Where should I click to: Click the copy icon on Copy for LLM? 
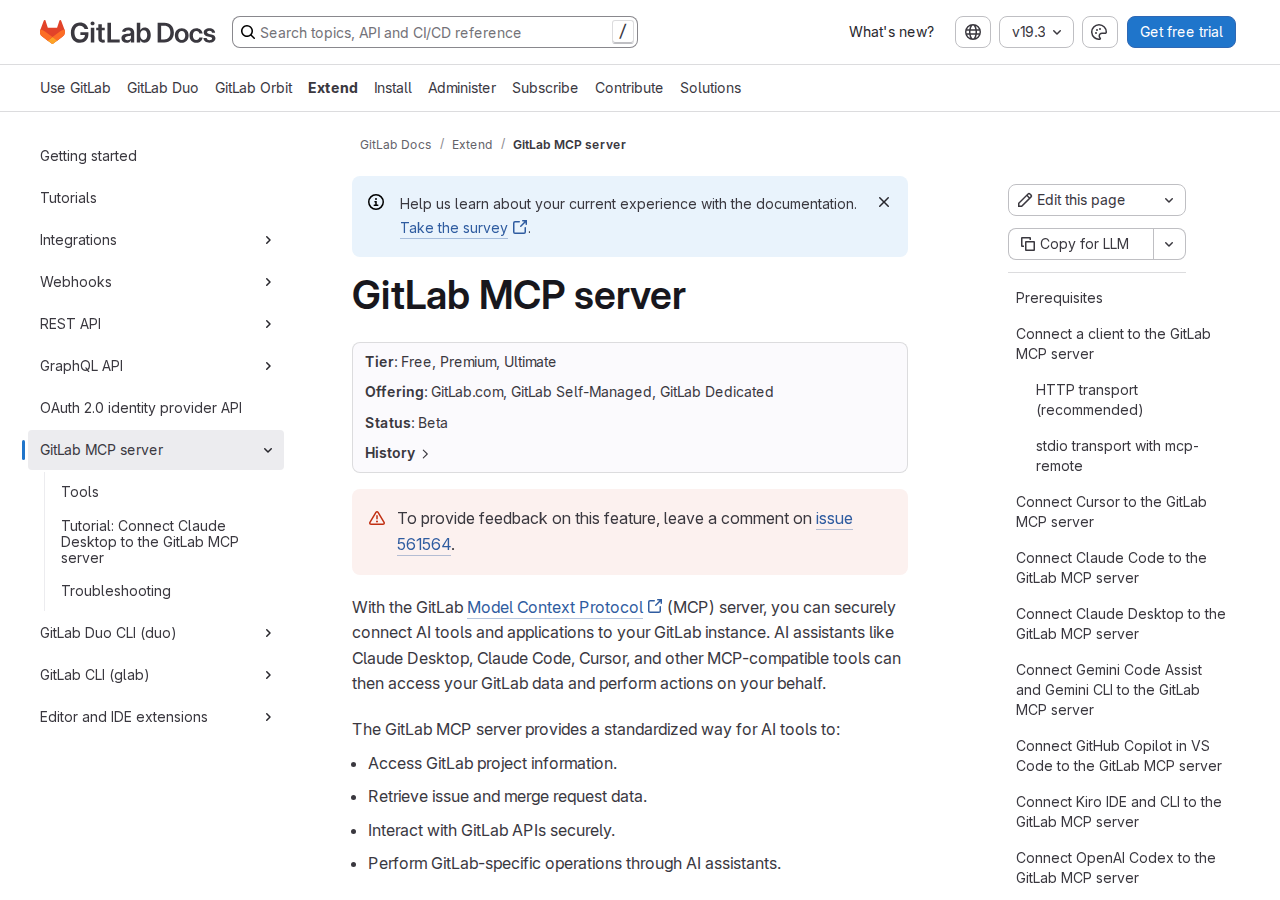click(x=1028, y=244)
